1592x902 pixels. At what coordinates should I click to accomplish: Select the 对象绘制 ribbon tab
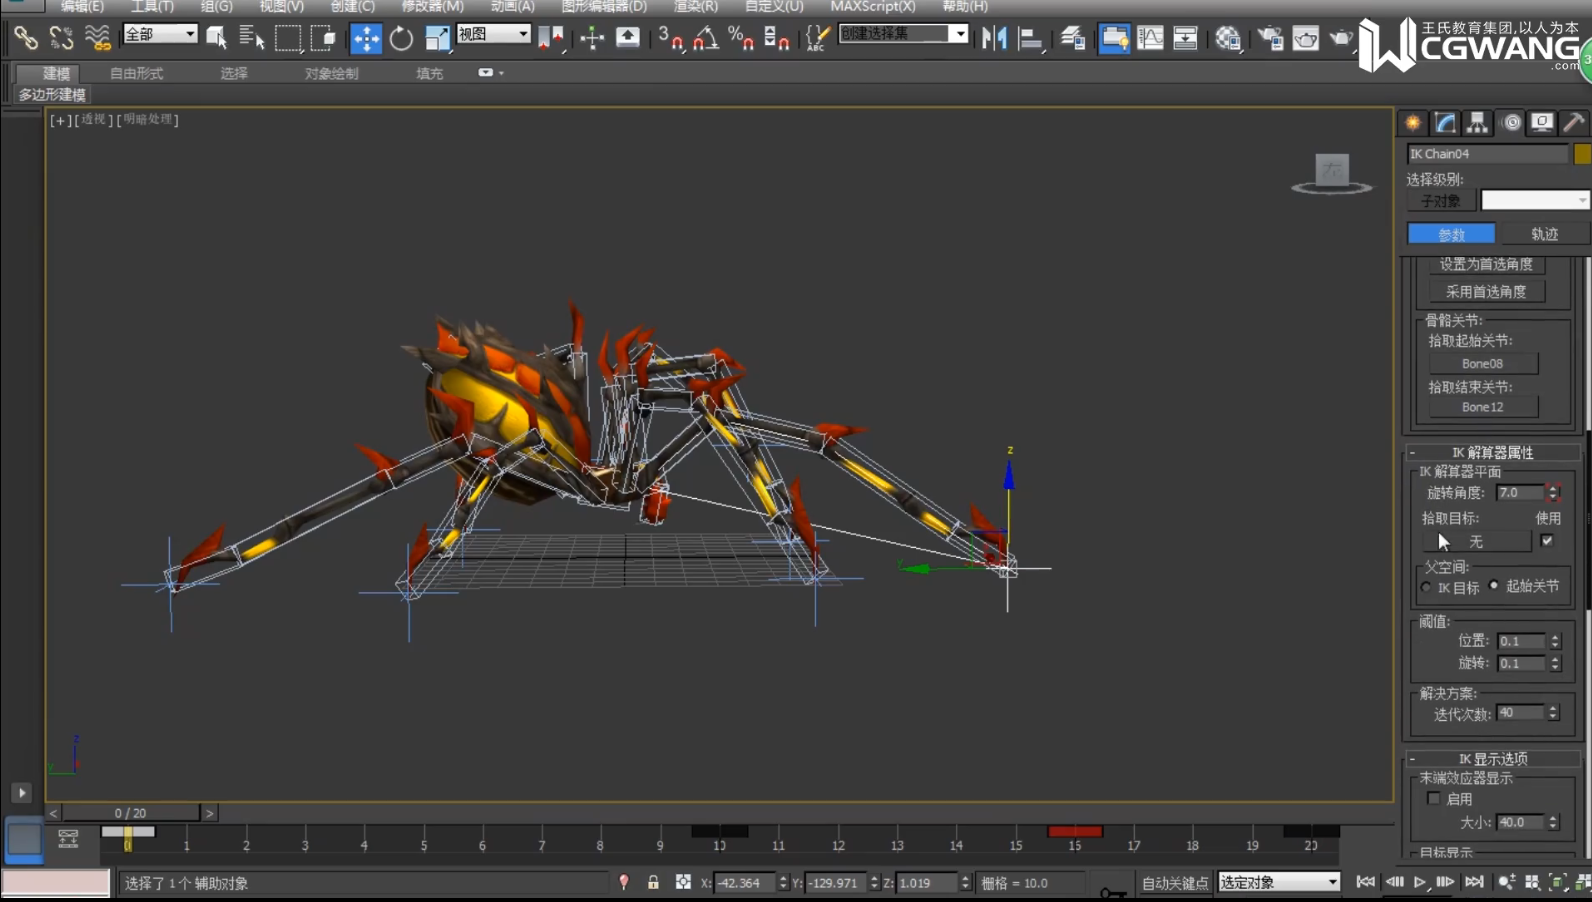[331, 73]
